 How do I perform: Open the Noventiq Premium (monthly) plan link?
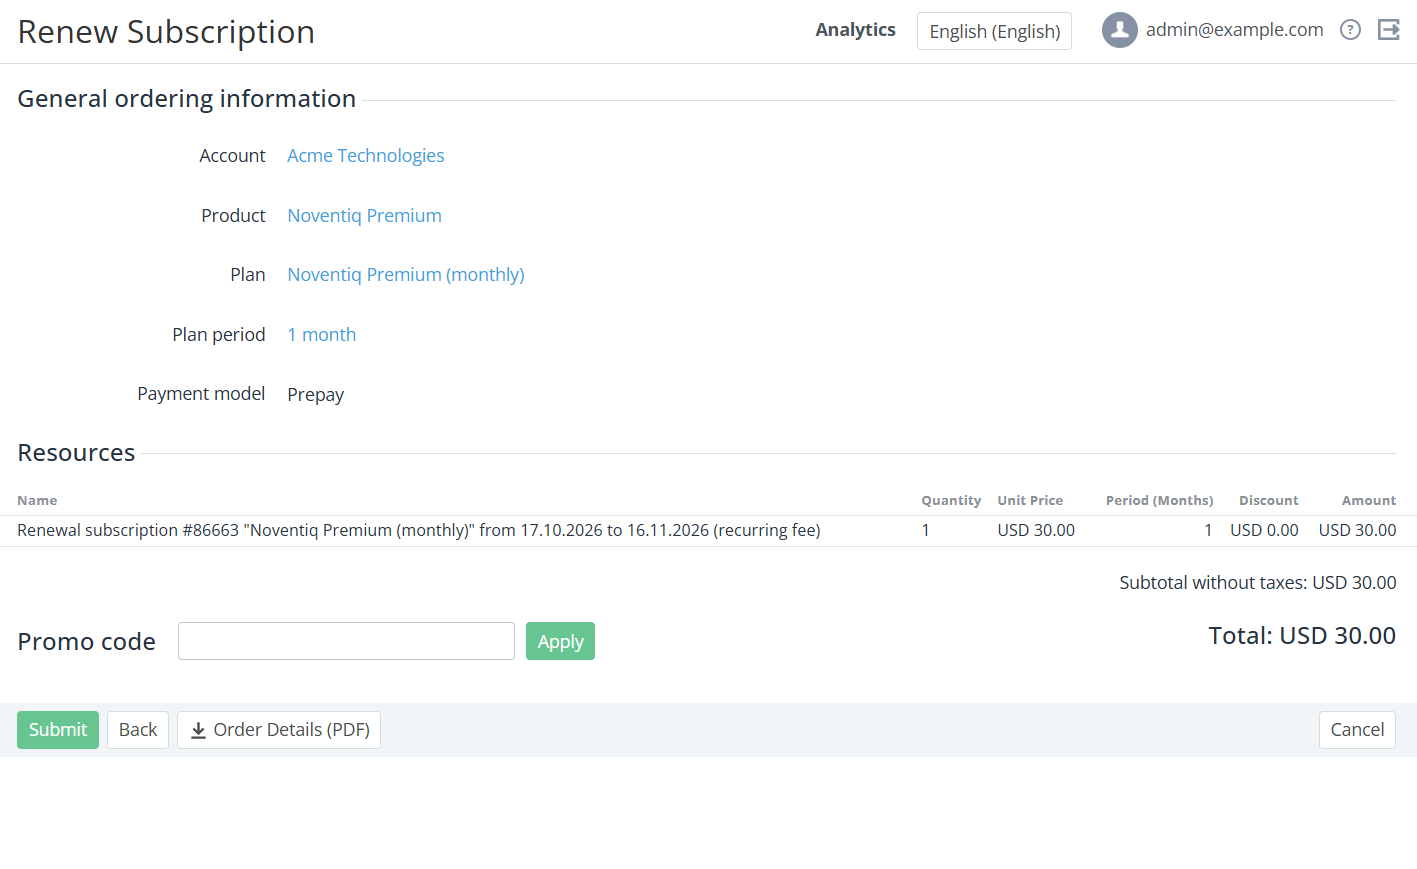point(406,275)
